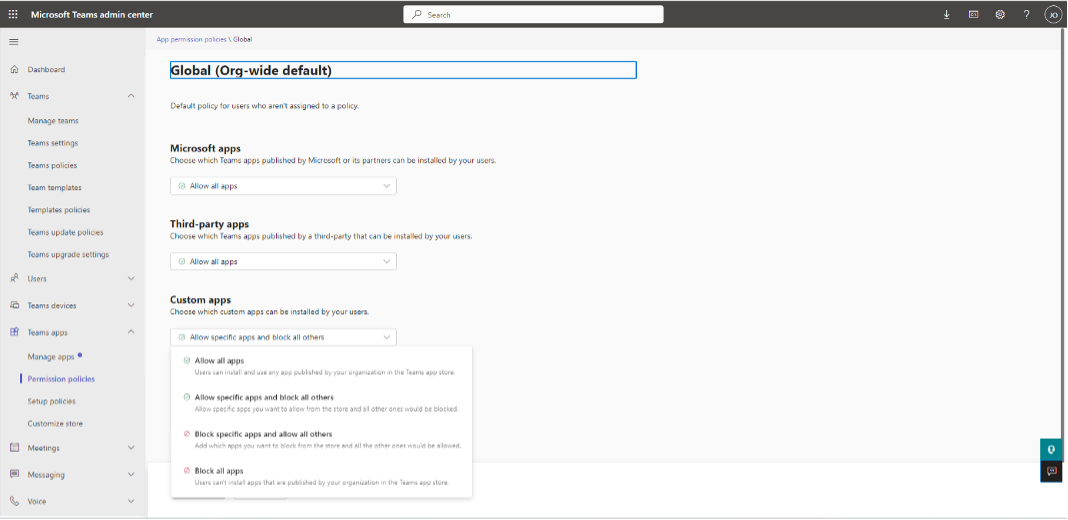Open Teams upgrade settings
This screenshot has width=1068, height=520.
(x=68, y=255)
